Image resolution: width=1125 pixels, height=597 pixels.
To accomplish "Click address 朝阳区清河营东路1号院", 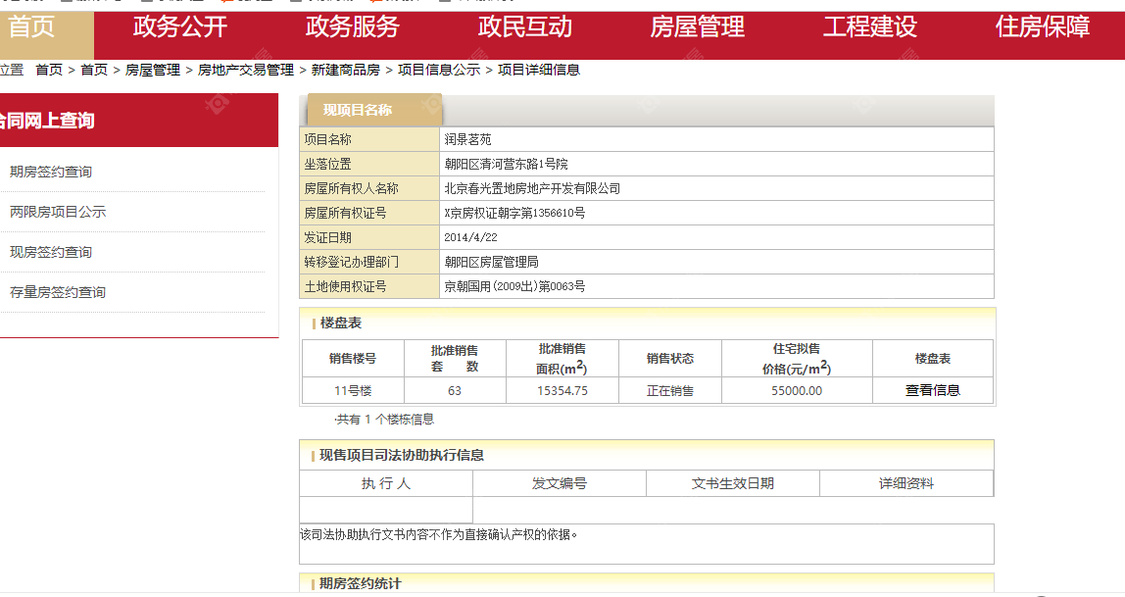I will (x=506, y=164).
